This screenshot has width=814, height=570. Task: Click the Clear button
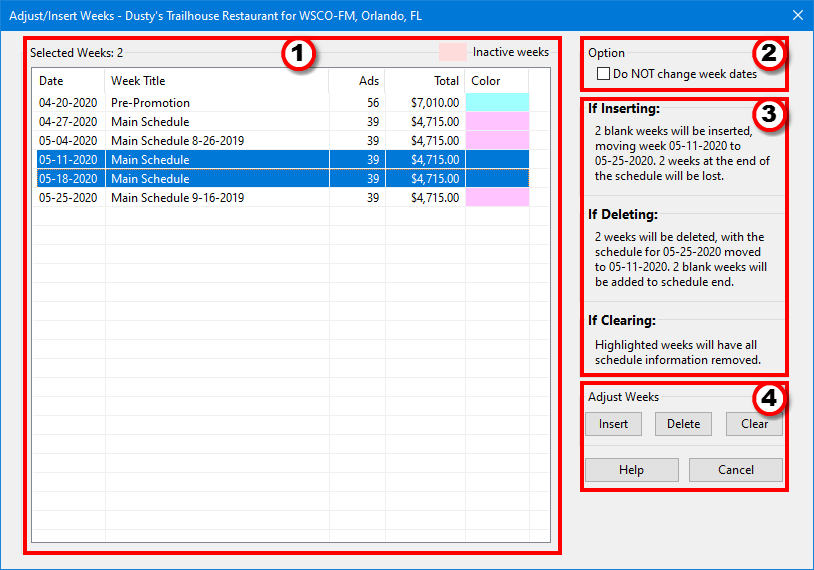pos(754,423)
